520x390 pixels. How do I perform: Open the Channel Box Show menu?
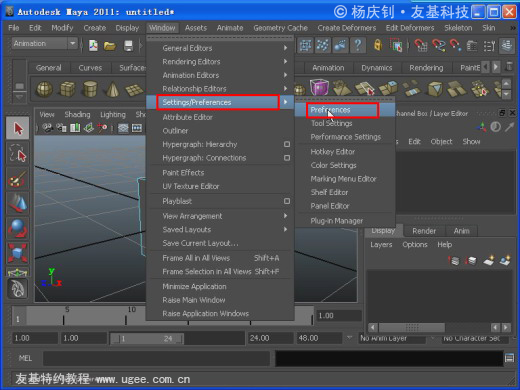click(471, 142)
